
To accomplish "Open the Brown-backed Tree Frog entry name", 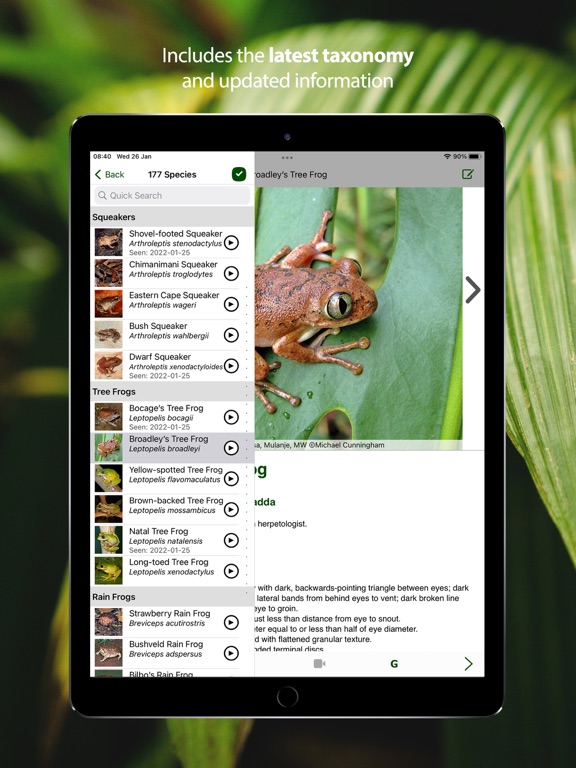I will [x=176, y=501].
